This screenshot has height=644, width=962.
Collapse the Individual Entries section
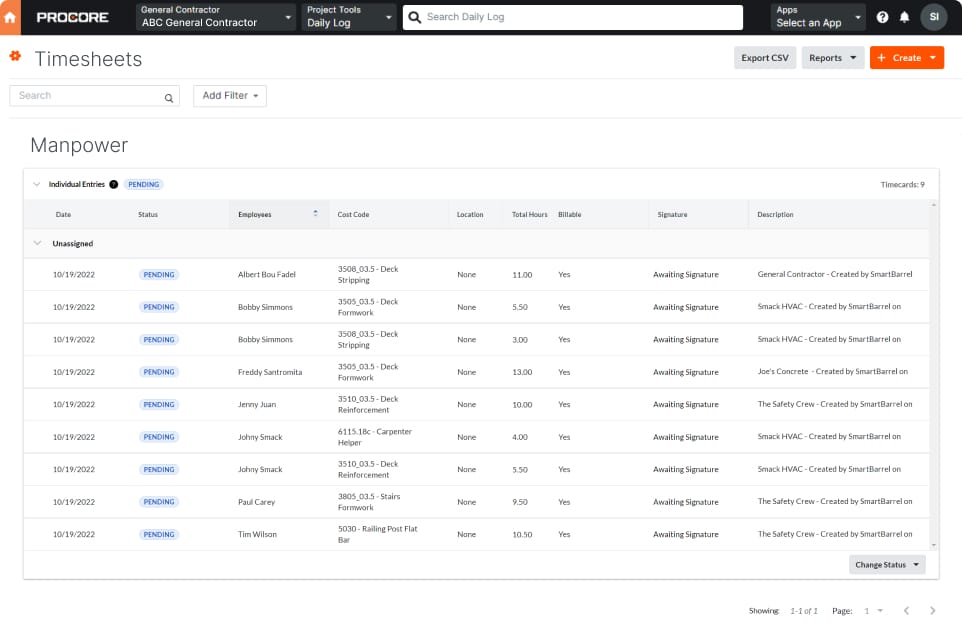(x=37, y=184)
